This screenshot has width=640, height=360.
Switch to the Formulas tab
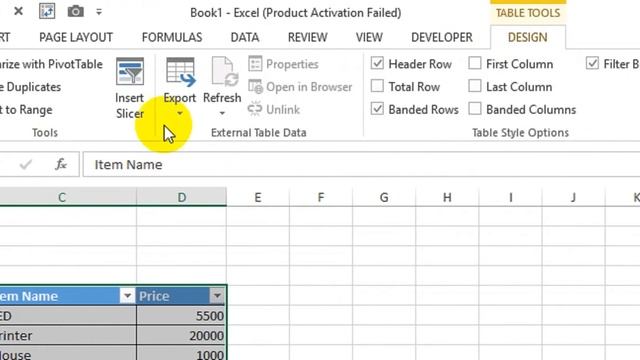pos(172,38)
